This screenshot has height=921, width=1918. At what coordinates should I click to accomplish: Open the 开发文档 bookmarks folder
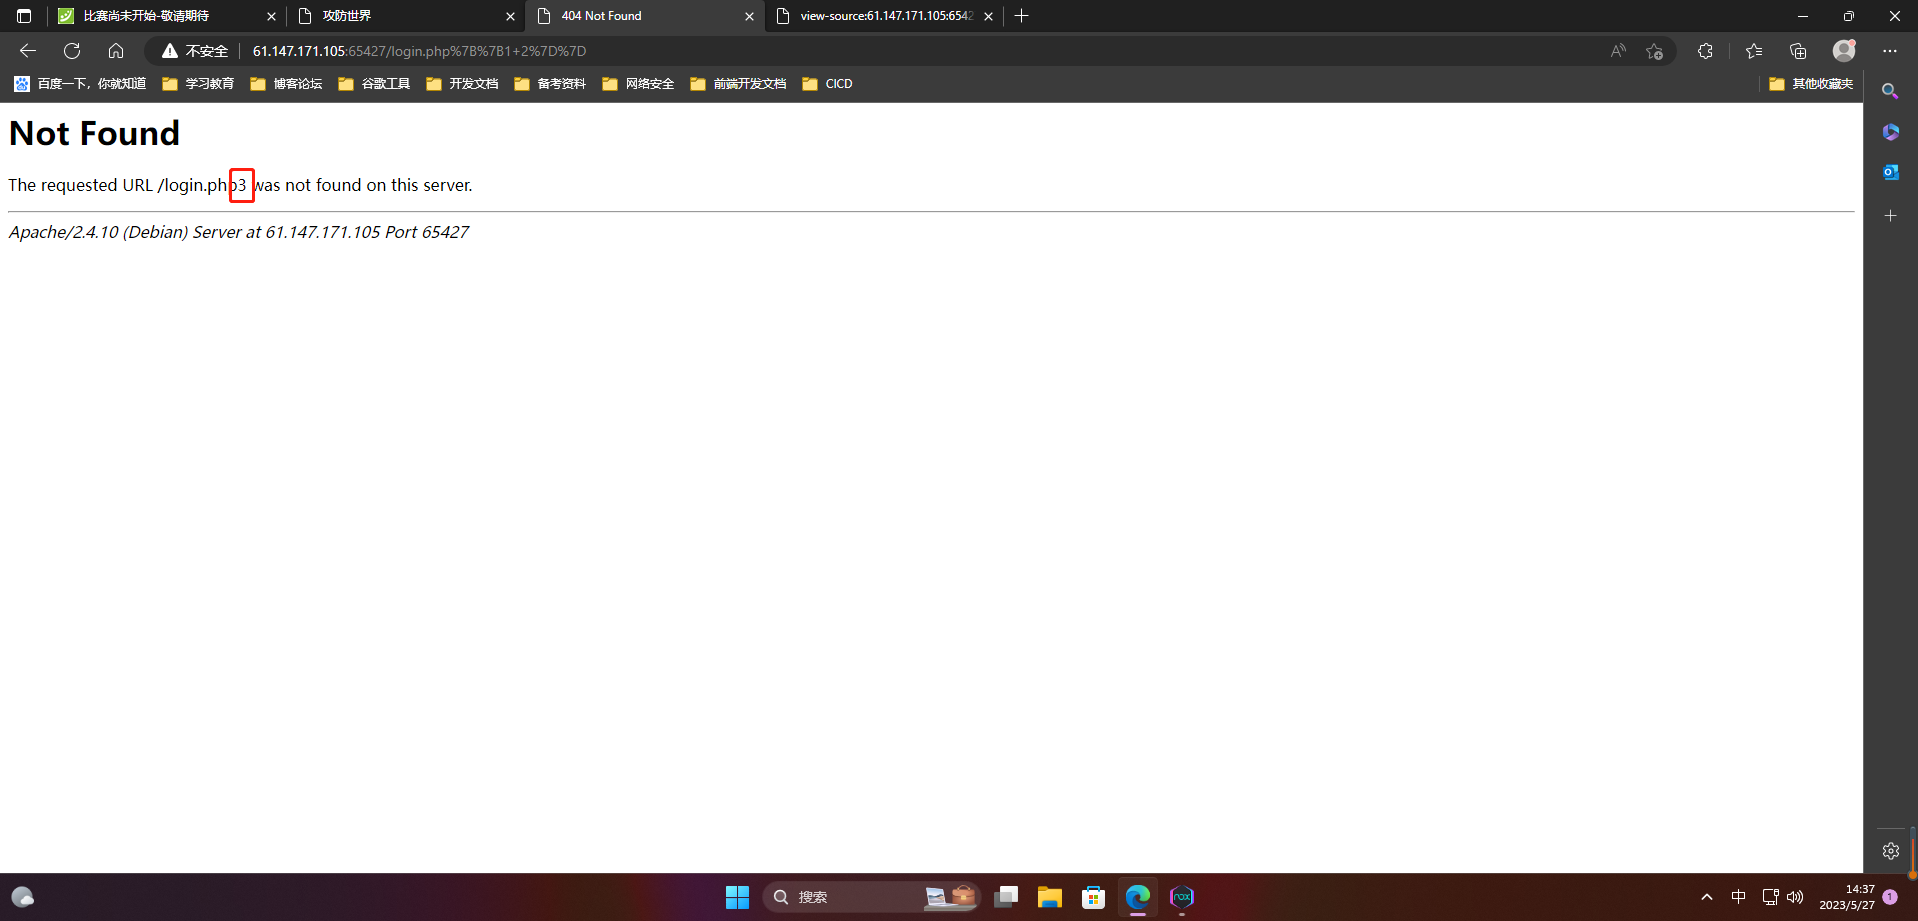tap(462, 84)
